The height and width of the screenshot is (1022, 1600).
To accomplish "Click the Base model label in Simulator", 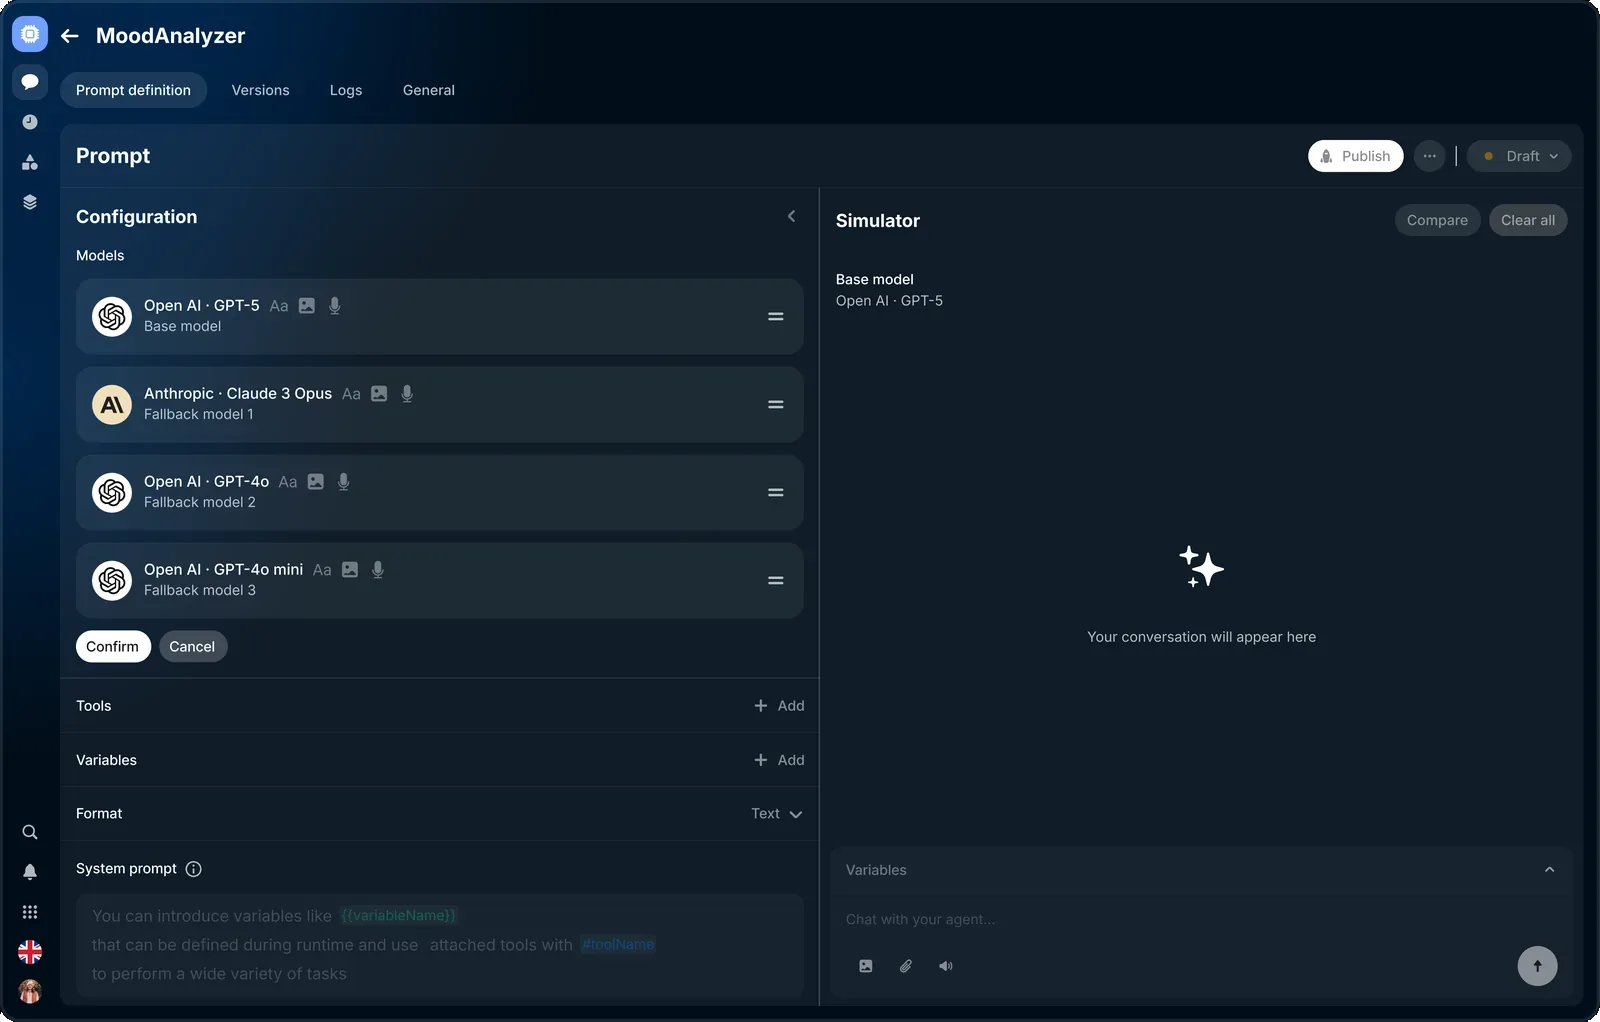I will tap(875, 279).
